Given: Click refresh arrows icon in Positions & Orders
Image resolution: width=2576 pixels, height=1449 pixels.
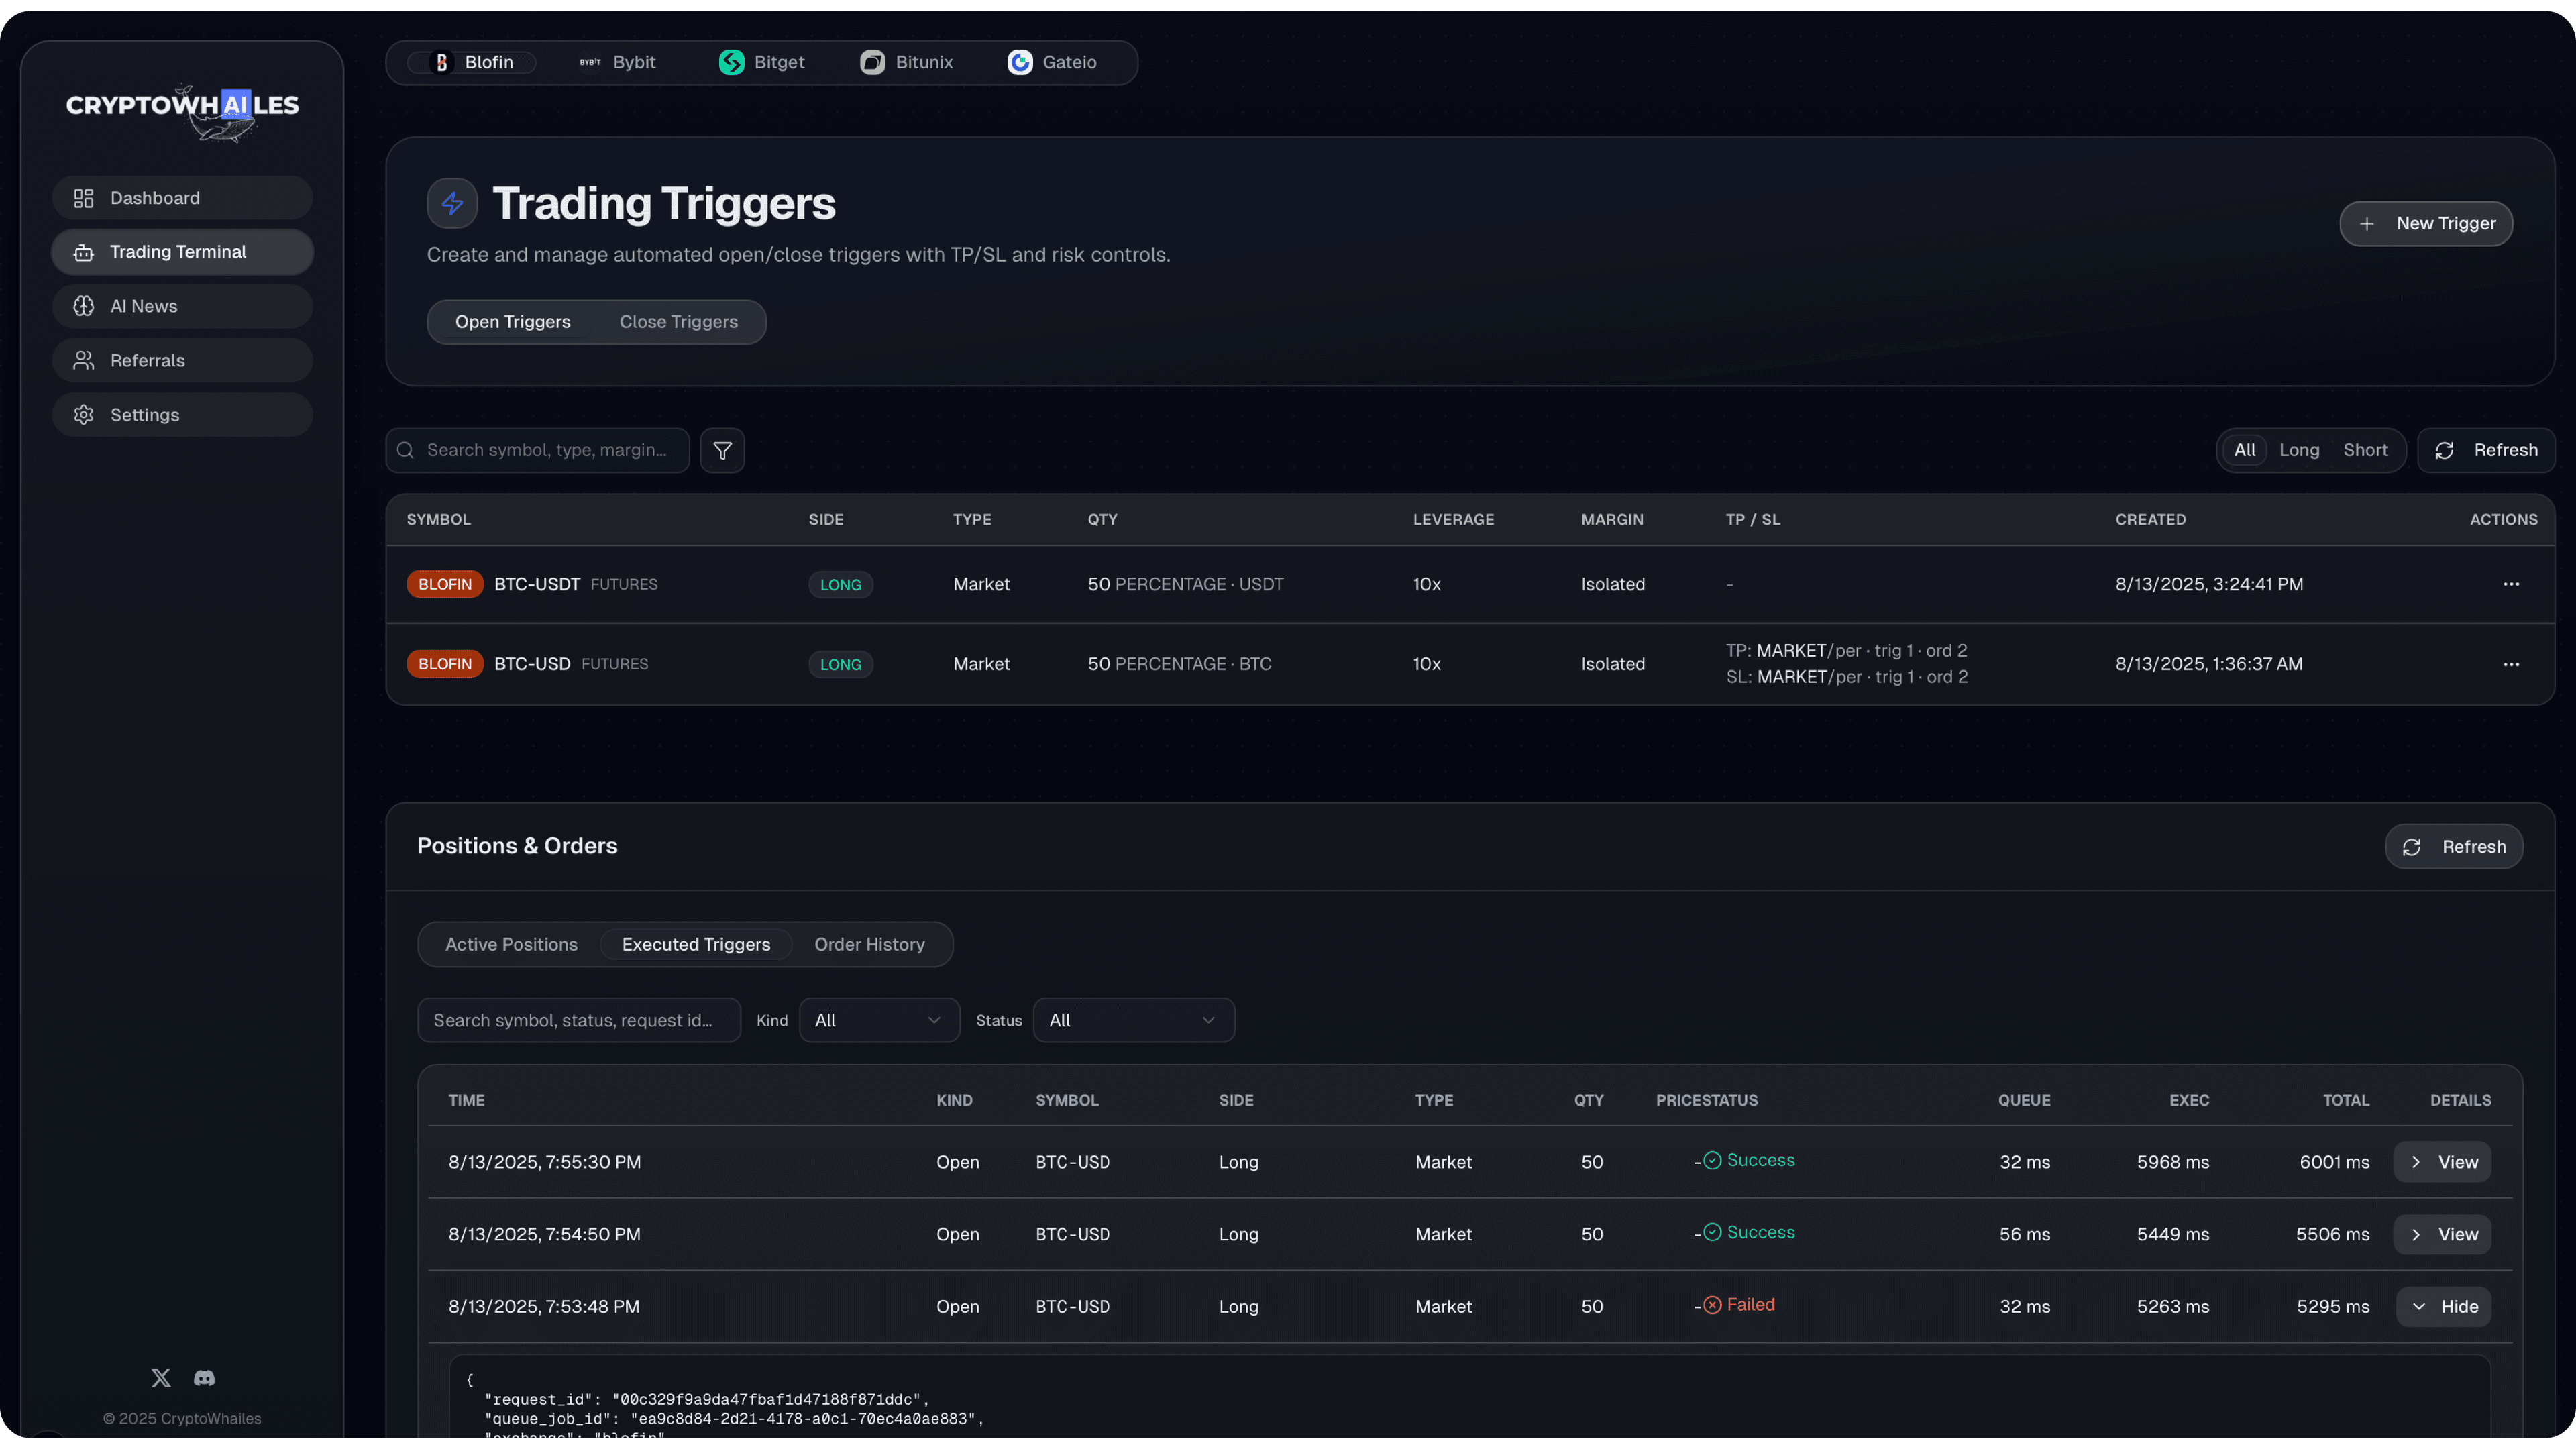Looking at the screenshot, I should point(2412,847).
